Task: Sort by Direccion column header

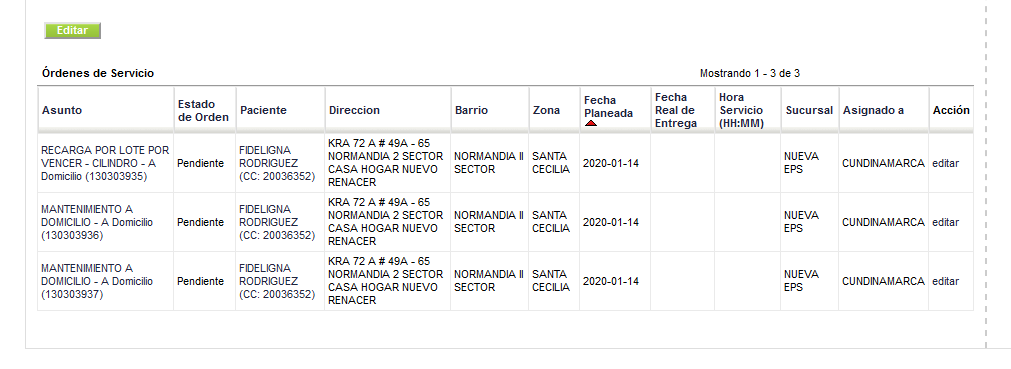Action: click(x=354, y=110)
